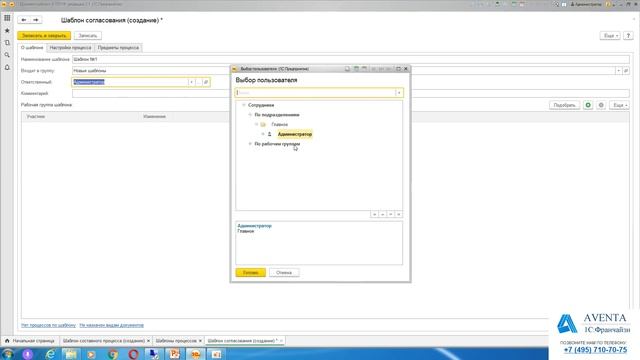
Task: Open the sections grid menu icon
Action: [7, 18]
